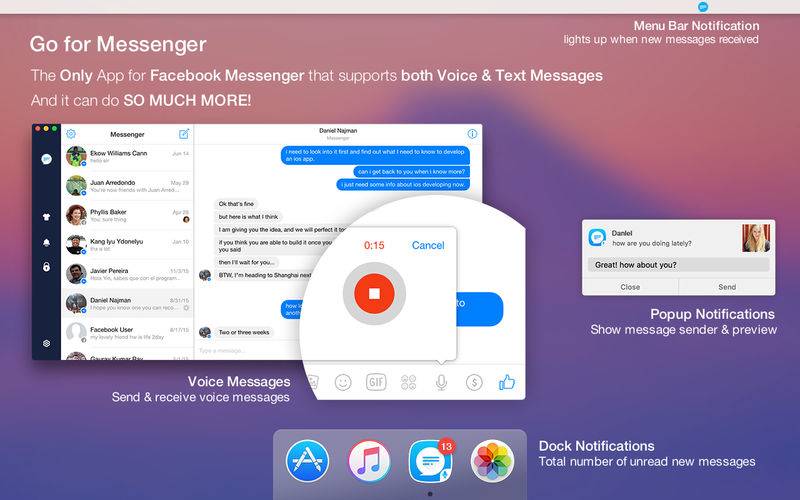
Task: Compose a new message with pencil icon
Action: 184,134
